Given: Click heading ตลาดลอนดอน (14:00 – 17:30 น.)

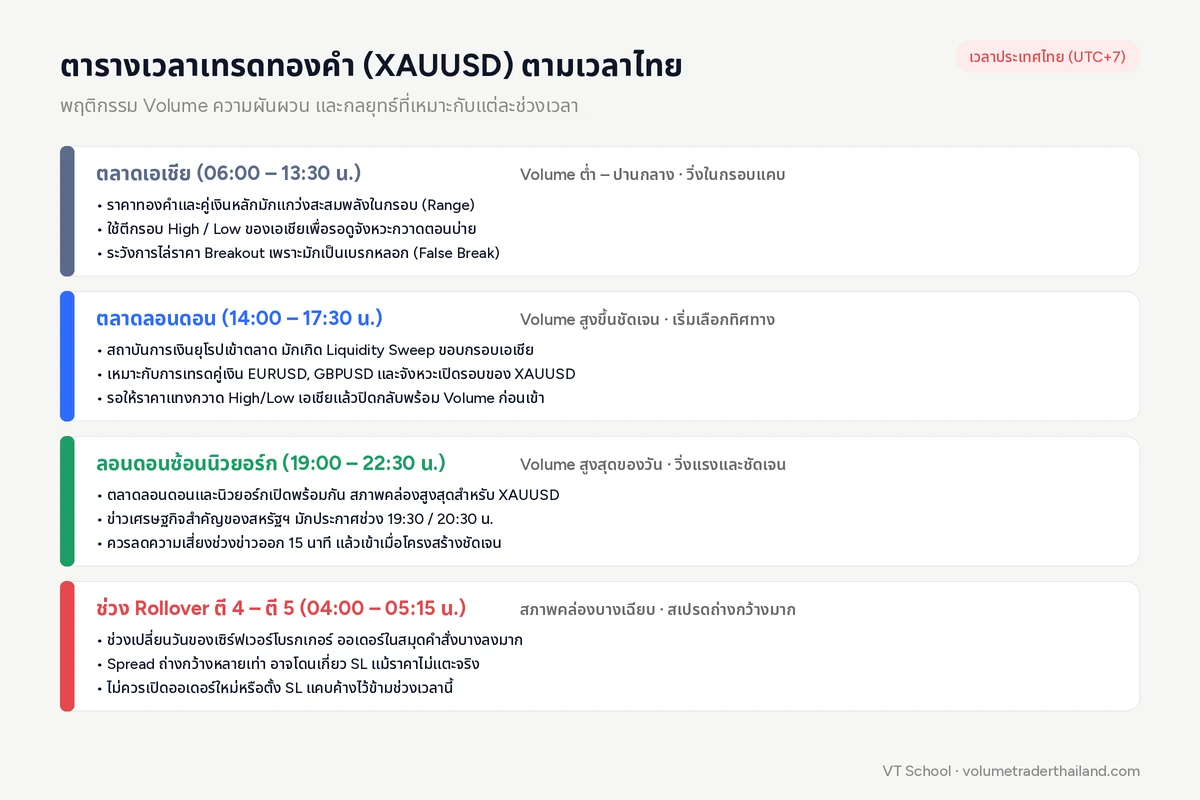Looking at the screenshot, I should [239, 318].
